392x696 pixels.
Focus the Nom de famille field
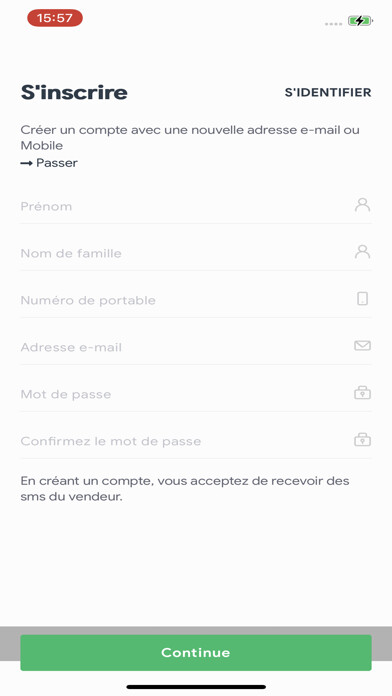coord(196,253)
